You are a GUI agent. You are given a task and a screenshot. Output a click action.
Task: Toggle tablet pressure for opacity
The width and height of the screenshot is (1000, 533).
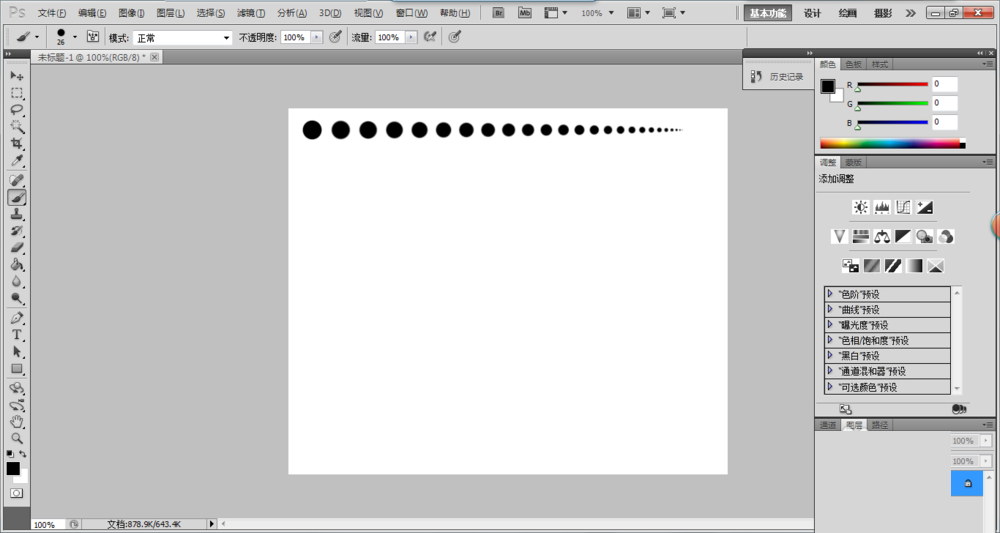point(335,37)
